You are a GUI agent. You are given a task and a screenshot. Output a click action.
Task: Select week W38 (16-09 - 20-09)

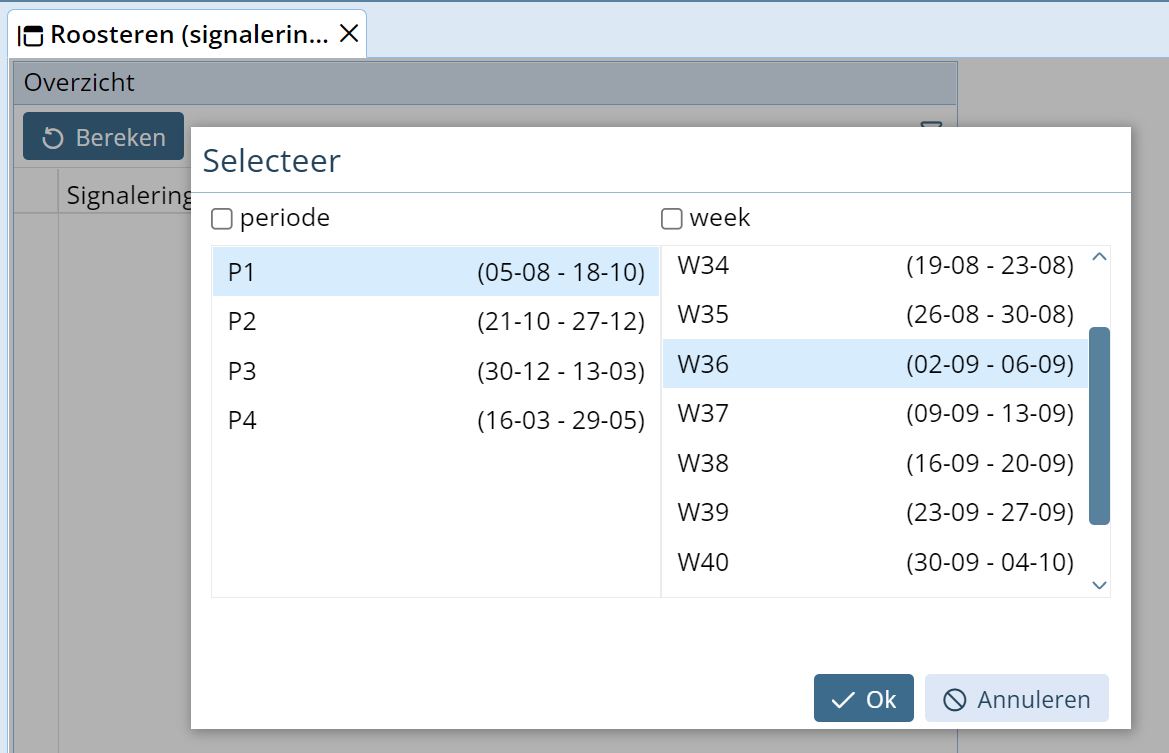[x=875, y=463]
